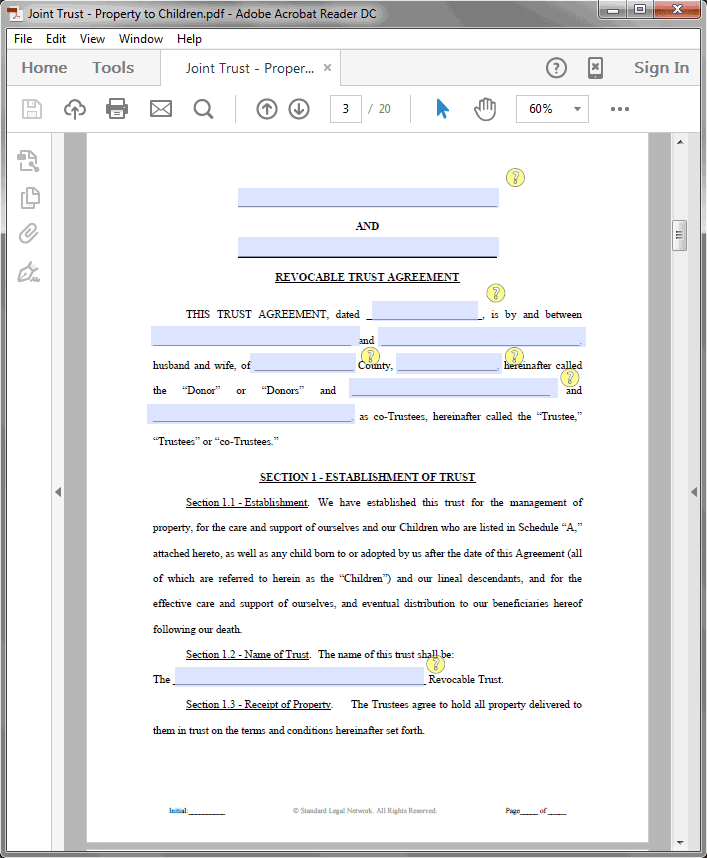Click the Save file icon
Screen dimensions: 707x858
pyautogui.click(x=32, y=109)
